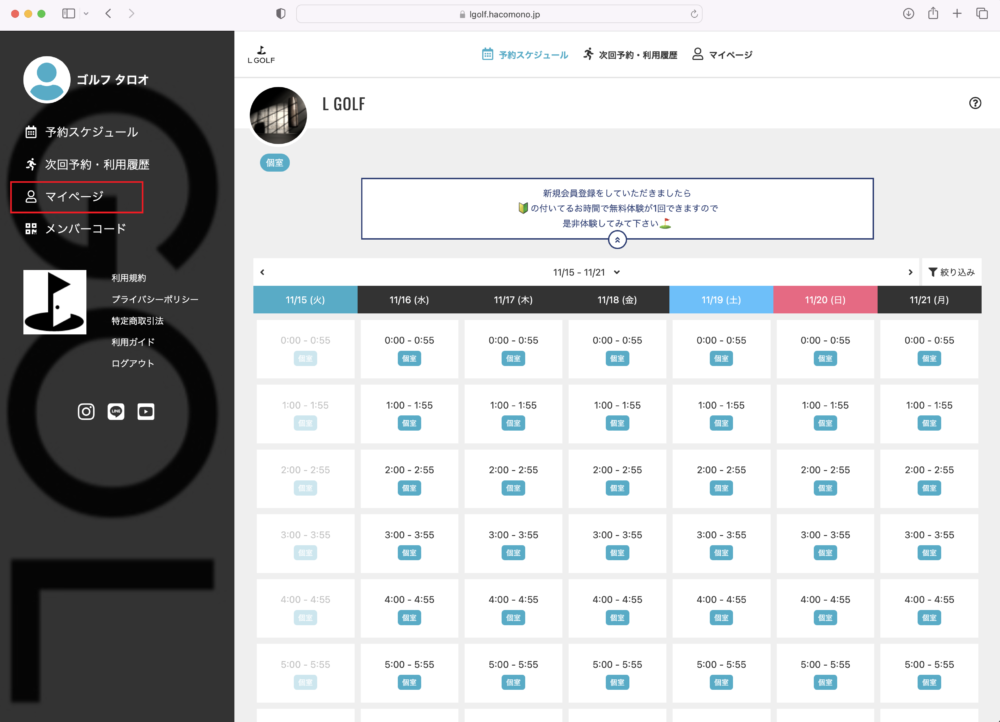Open the help question mark icon
1000x722 pixels.
tap(975, 103)
